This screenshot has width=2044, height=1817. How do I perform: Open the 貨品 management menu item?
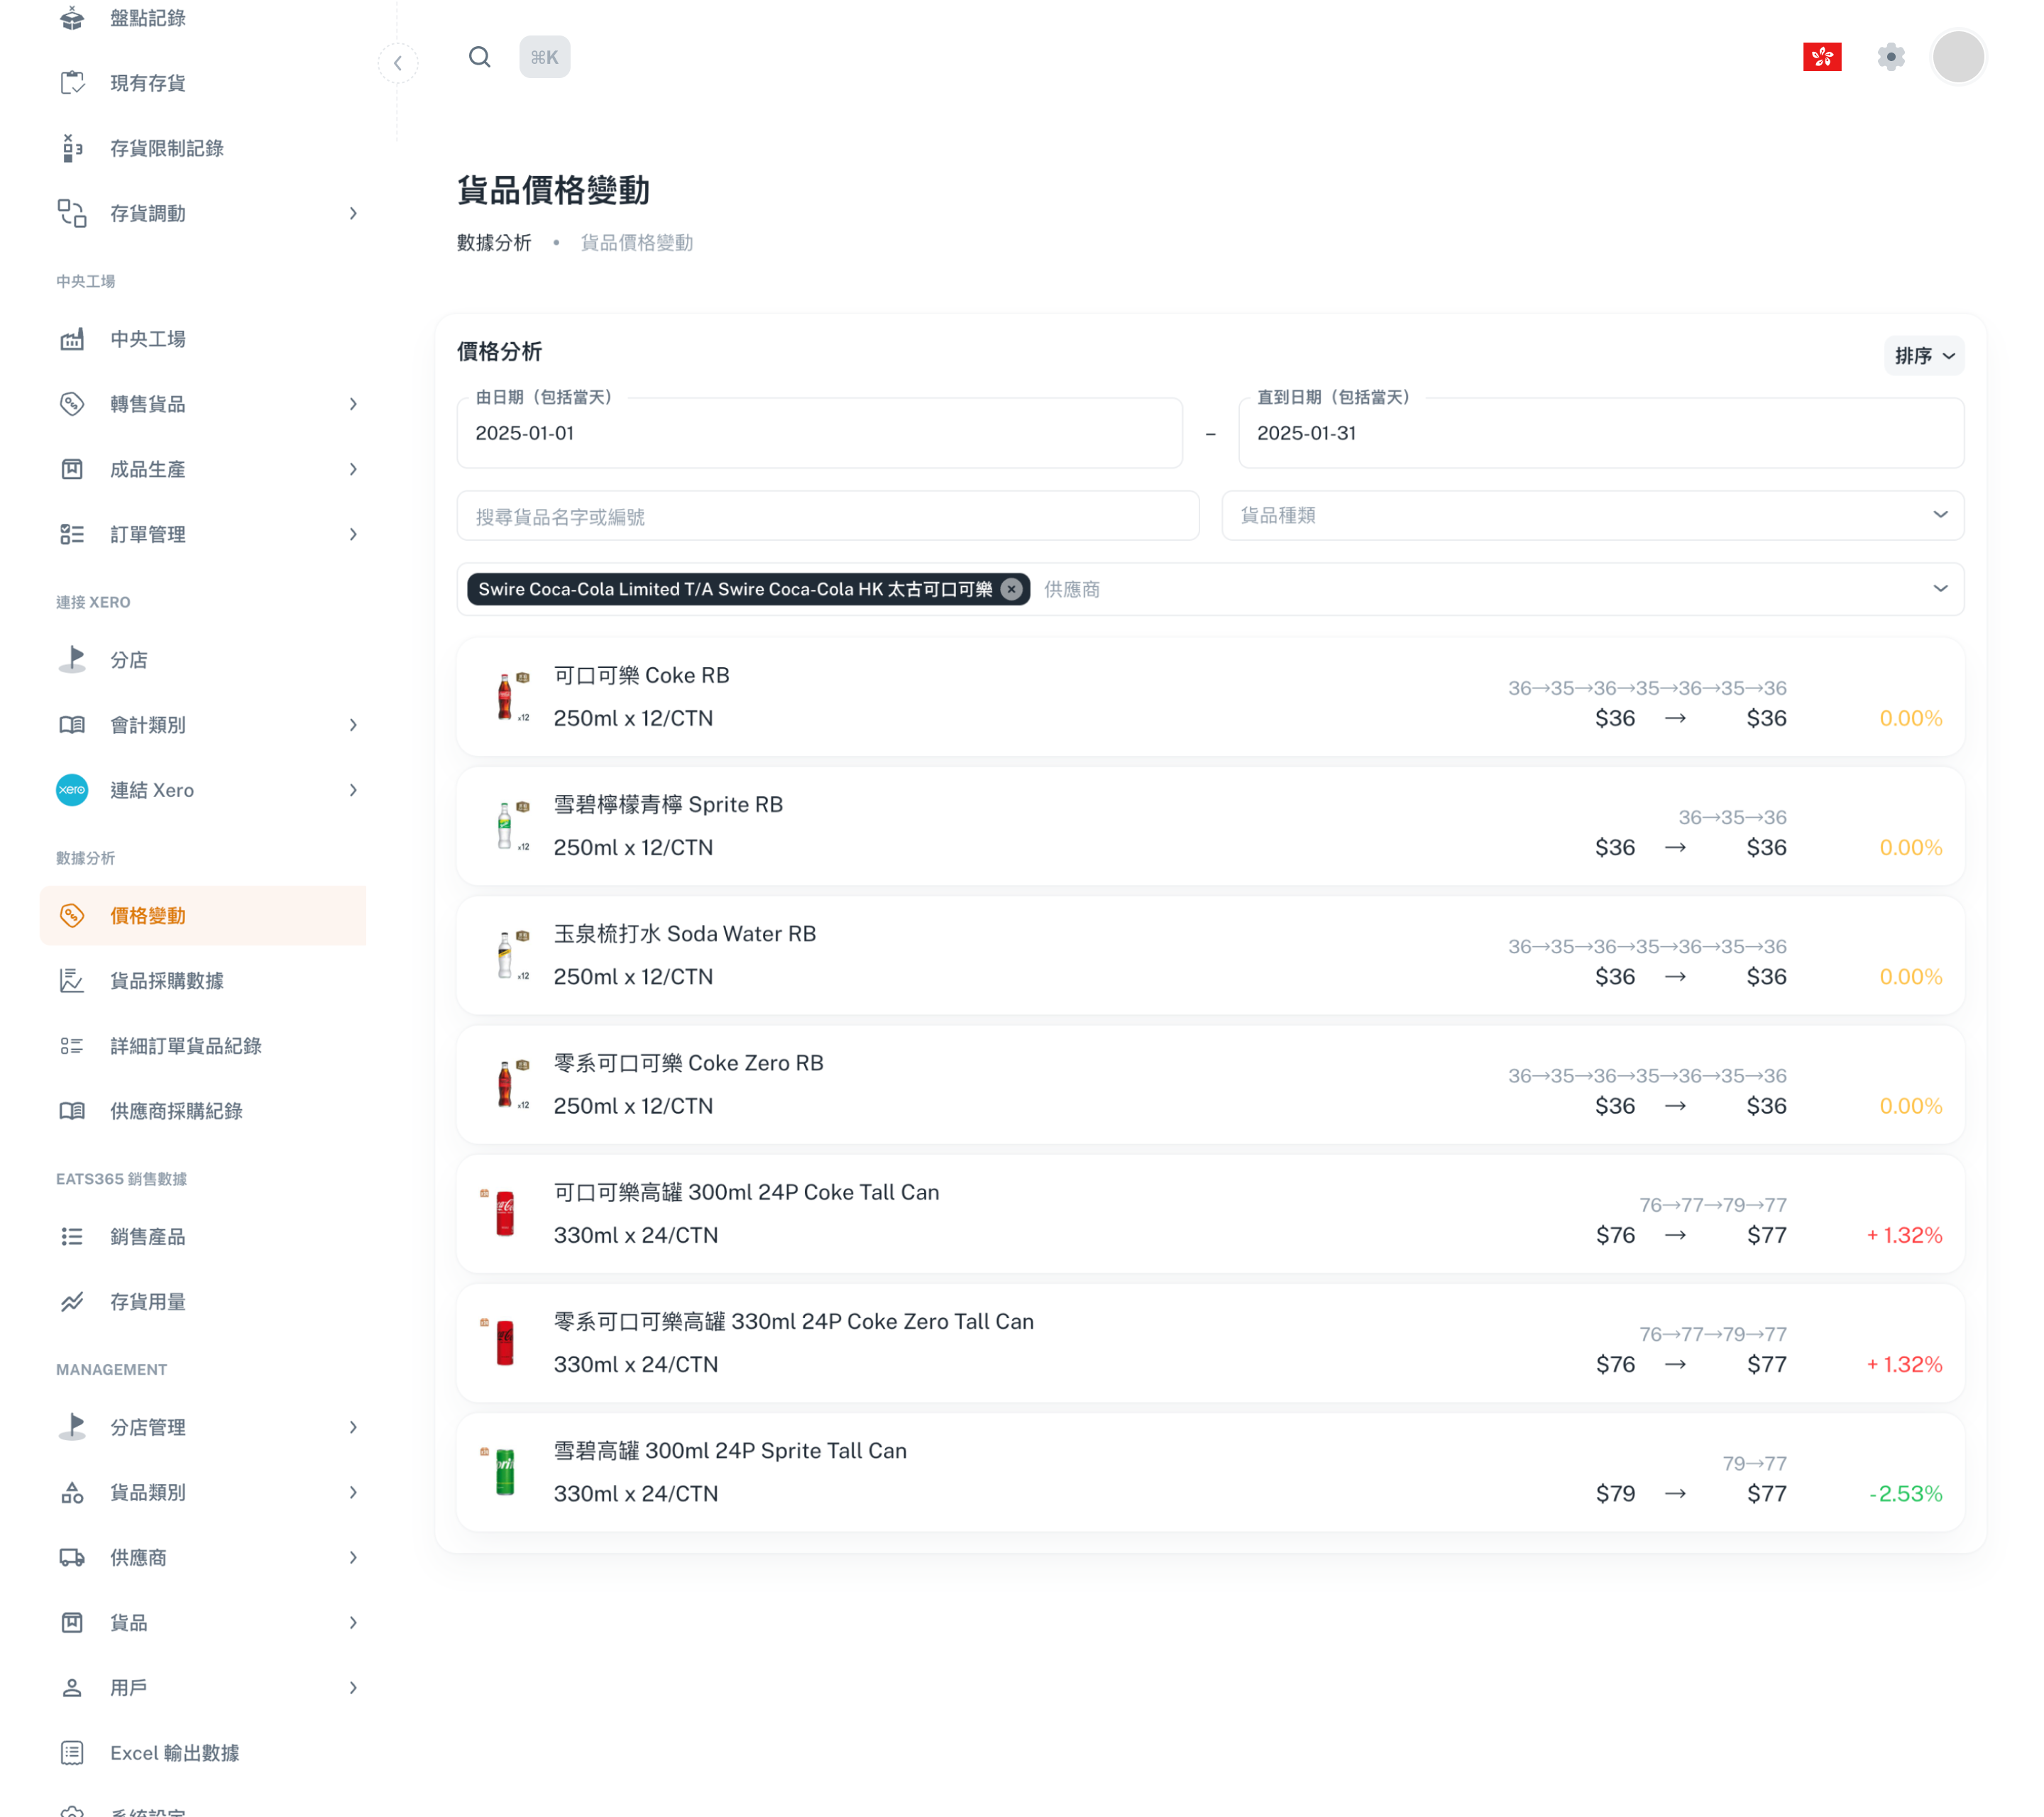pyautogui.click(x=203, y=1623)
